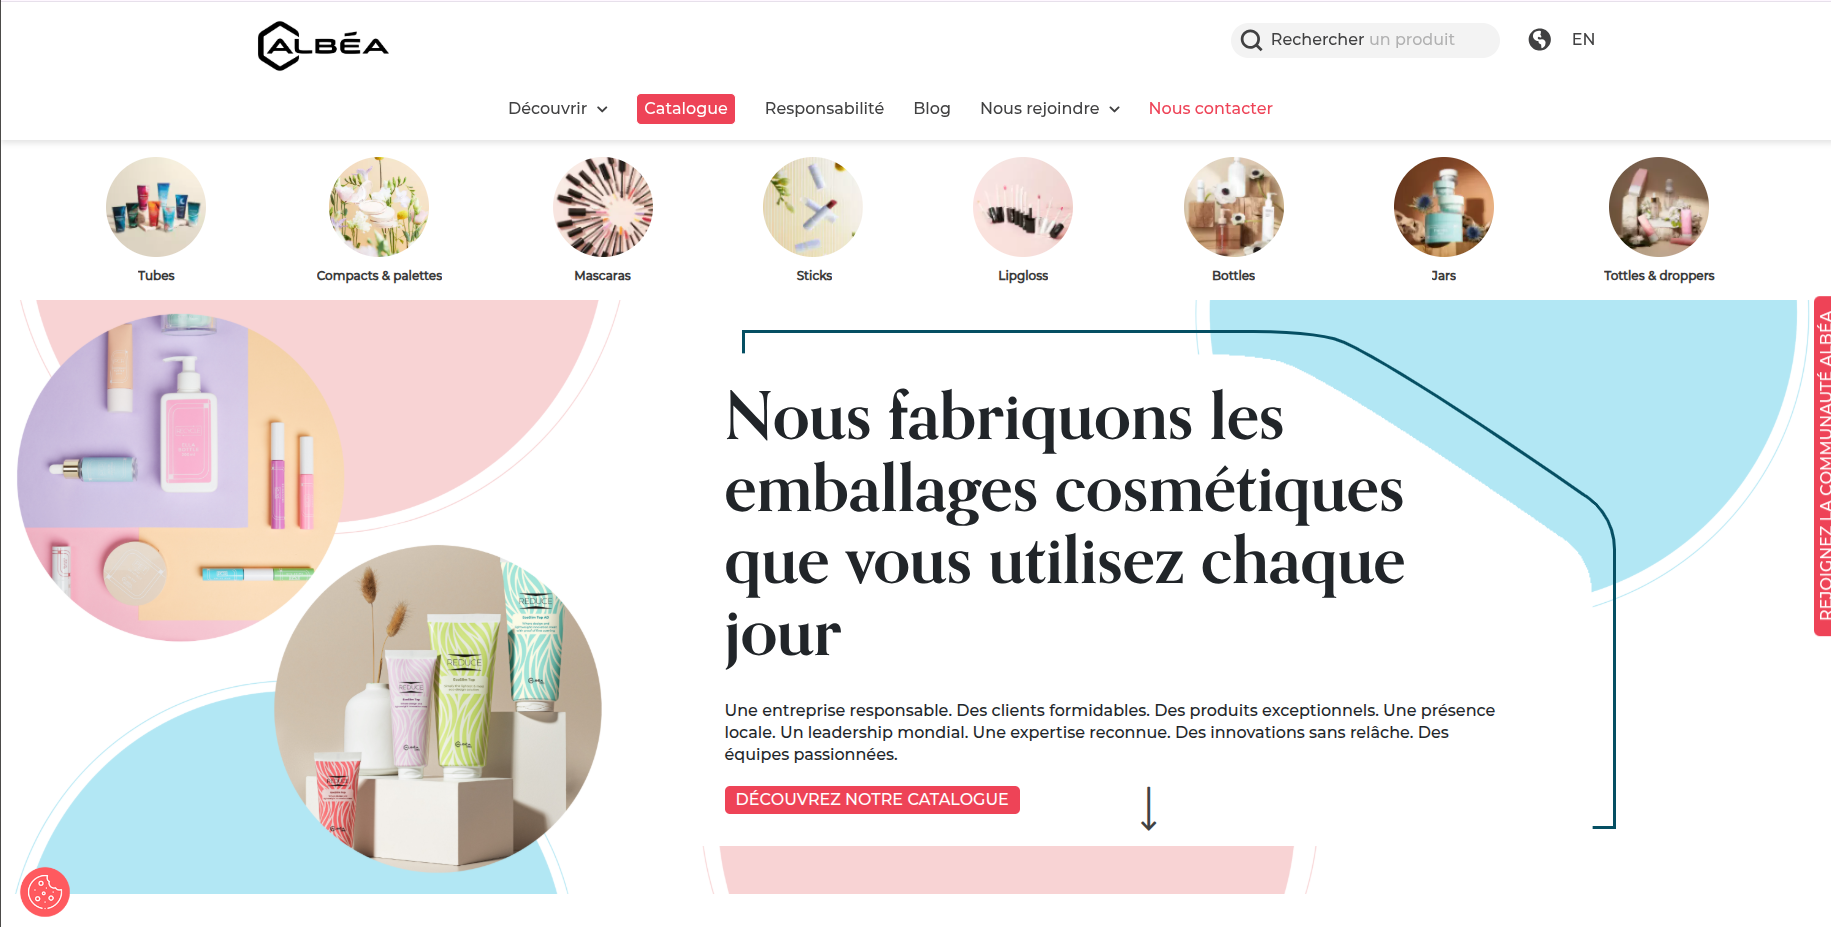Open the Tubes category image

(x=156, y=207)
